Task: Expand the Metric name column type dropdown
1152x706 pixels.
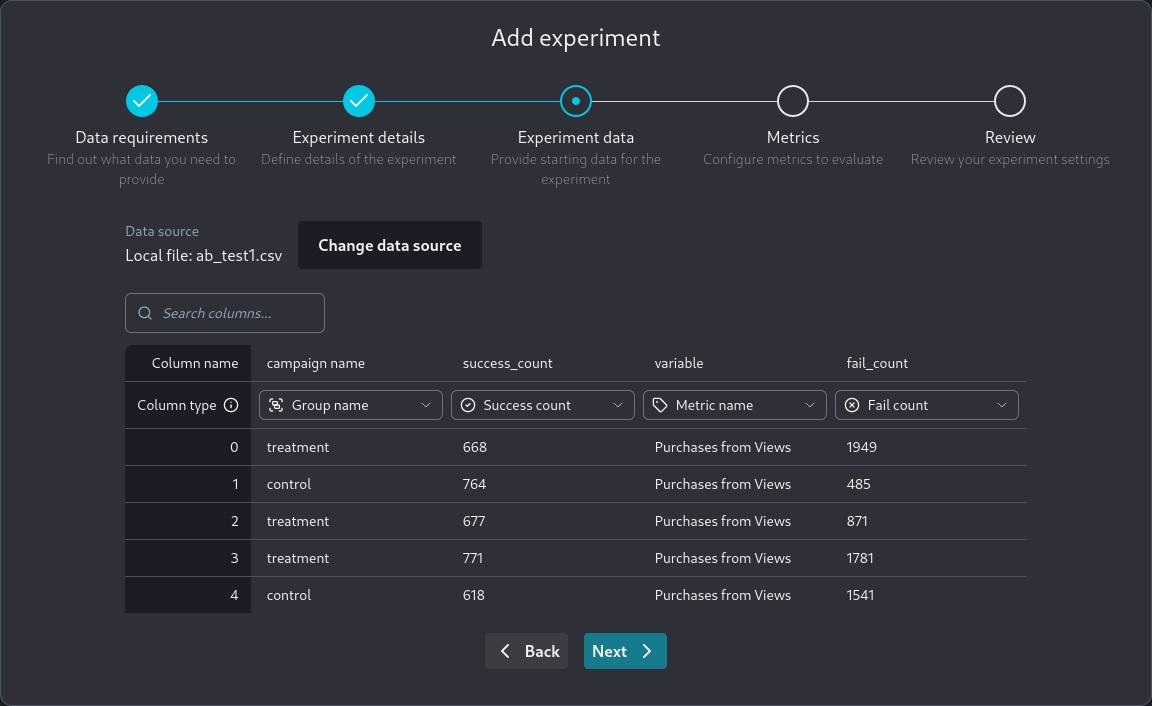Action: pyautogui.click(x=734, y=405)
